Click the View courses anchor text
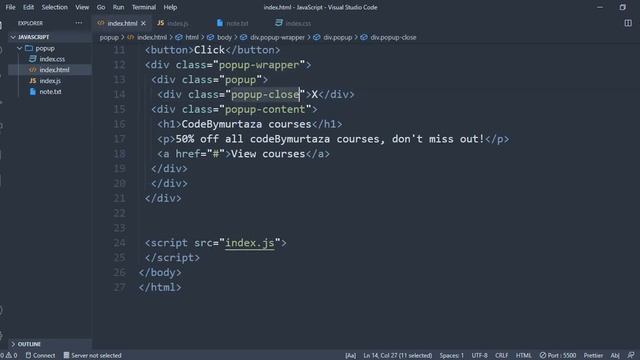This screenshot has height=360, width=640. [268, 154]
